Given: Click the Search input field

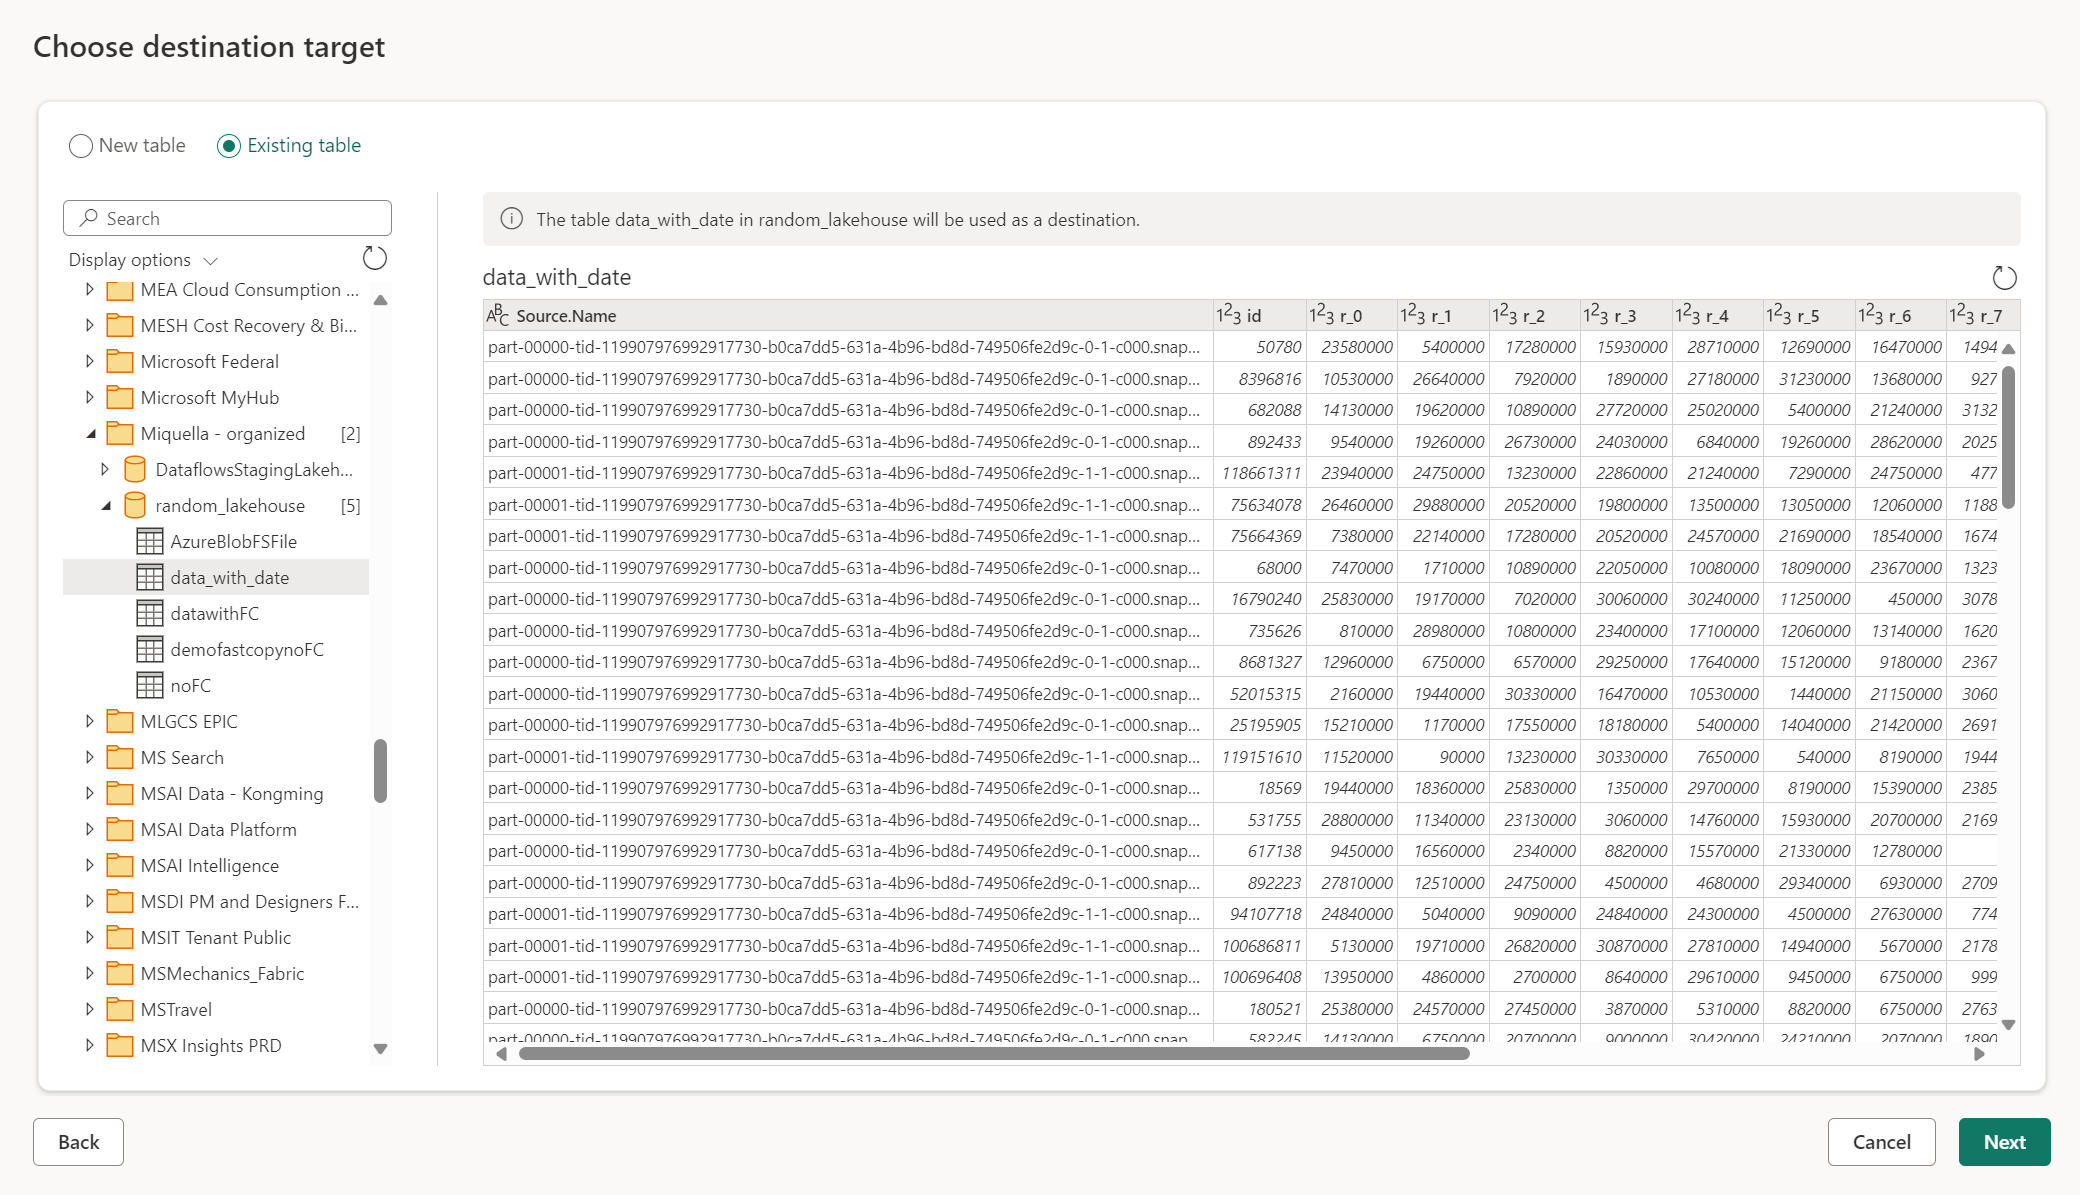Looking at the screenshot, I should [x=229, y=216].
